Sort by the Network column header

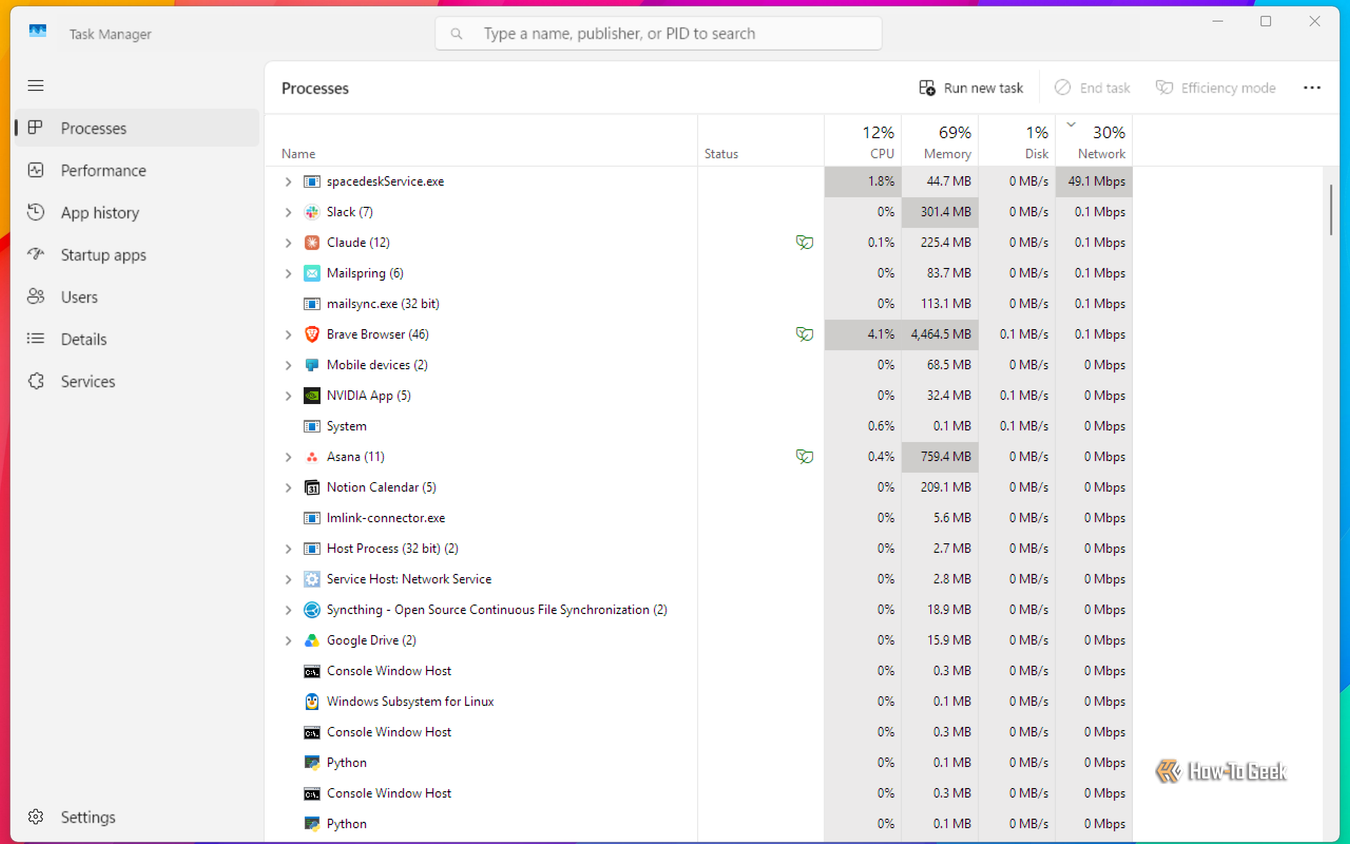(1094, 141)
